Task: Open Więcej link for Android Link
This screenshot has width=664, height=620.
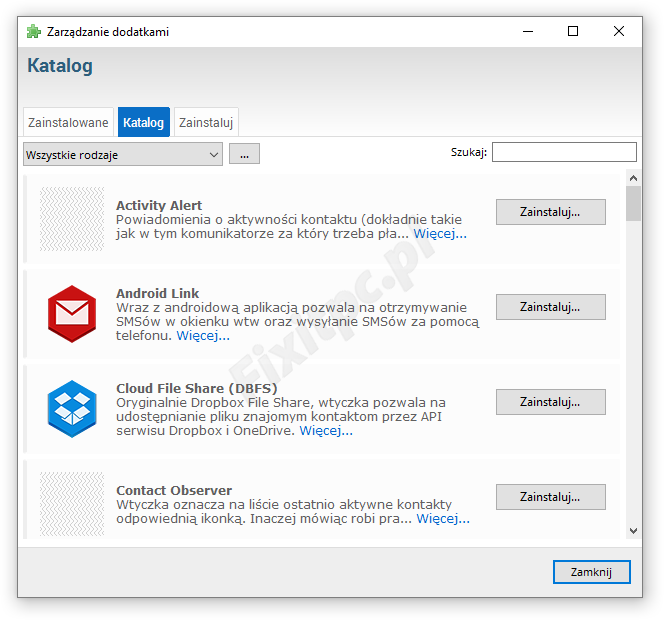Action: click(x=203, y=336)
